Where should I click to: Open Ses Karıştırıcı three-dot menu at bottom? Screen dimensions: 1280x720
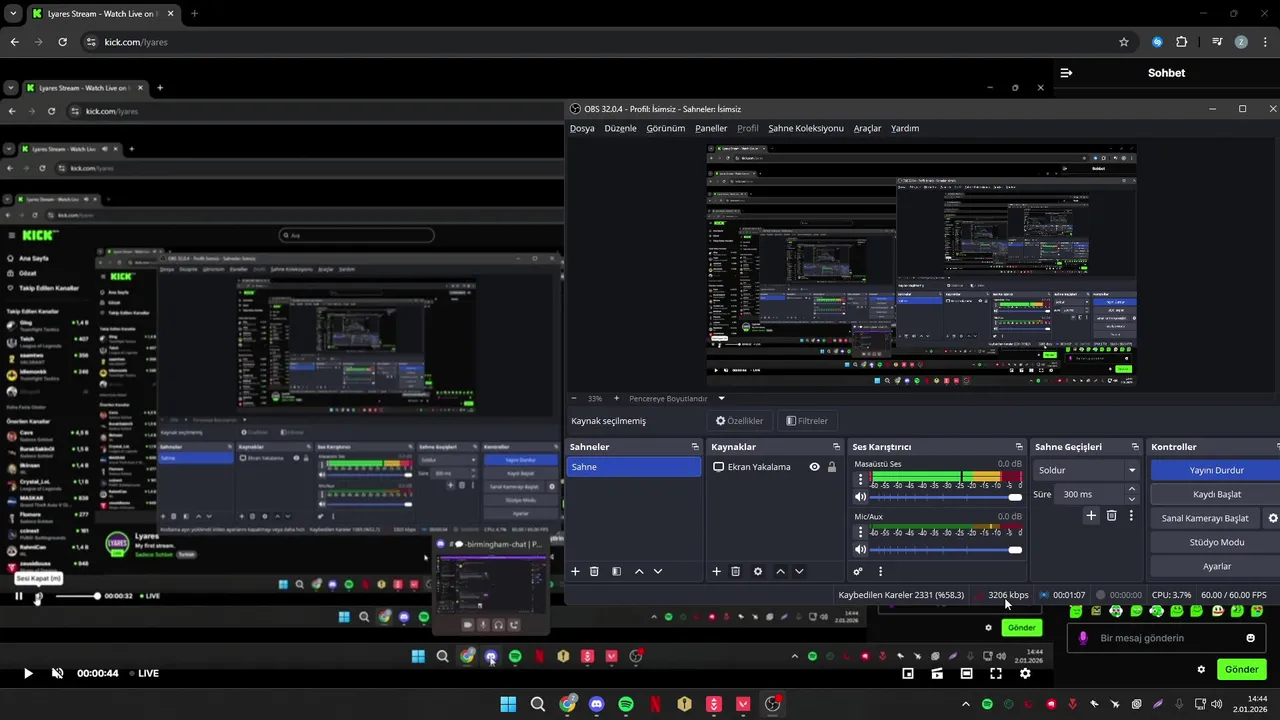(x=880, y=571)
